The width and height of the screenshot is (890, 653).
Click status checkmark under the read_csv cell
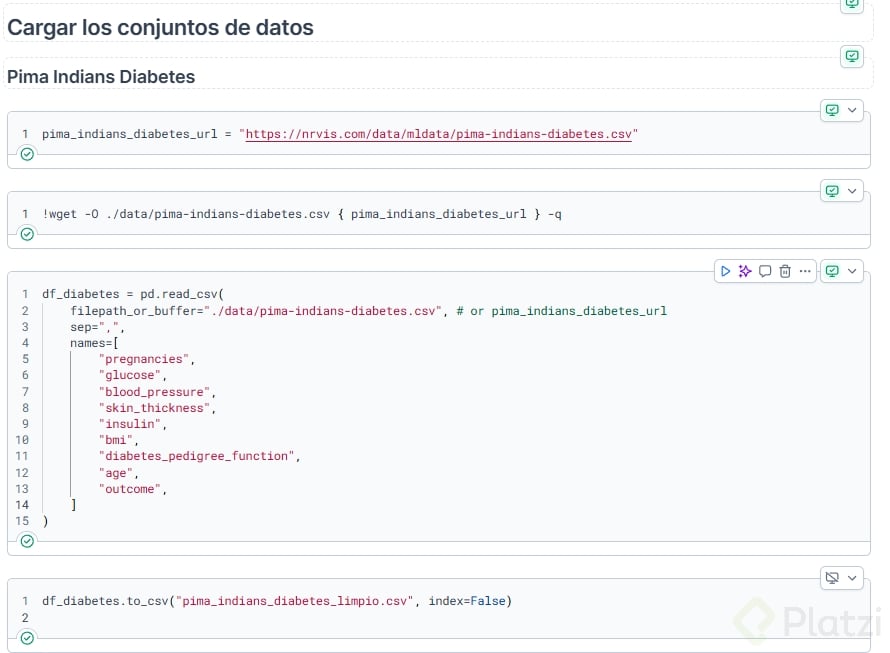27,541
